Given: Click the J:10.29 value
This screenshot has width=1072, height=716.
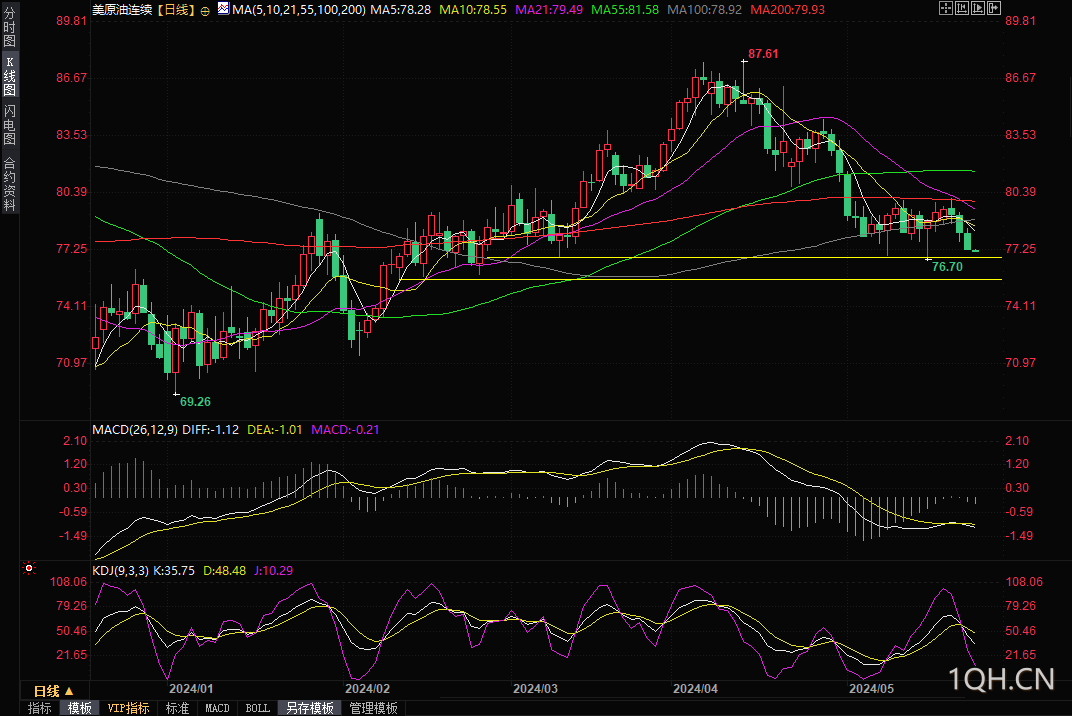Looking at the screenshot, I should tap(273, 570).
